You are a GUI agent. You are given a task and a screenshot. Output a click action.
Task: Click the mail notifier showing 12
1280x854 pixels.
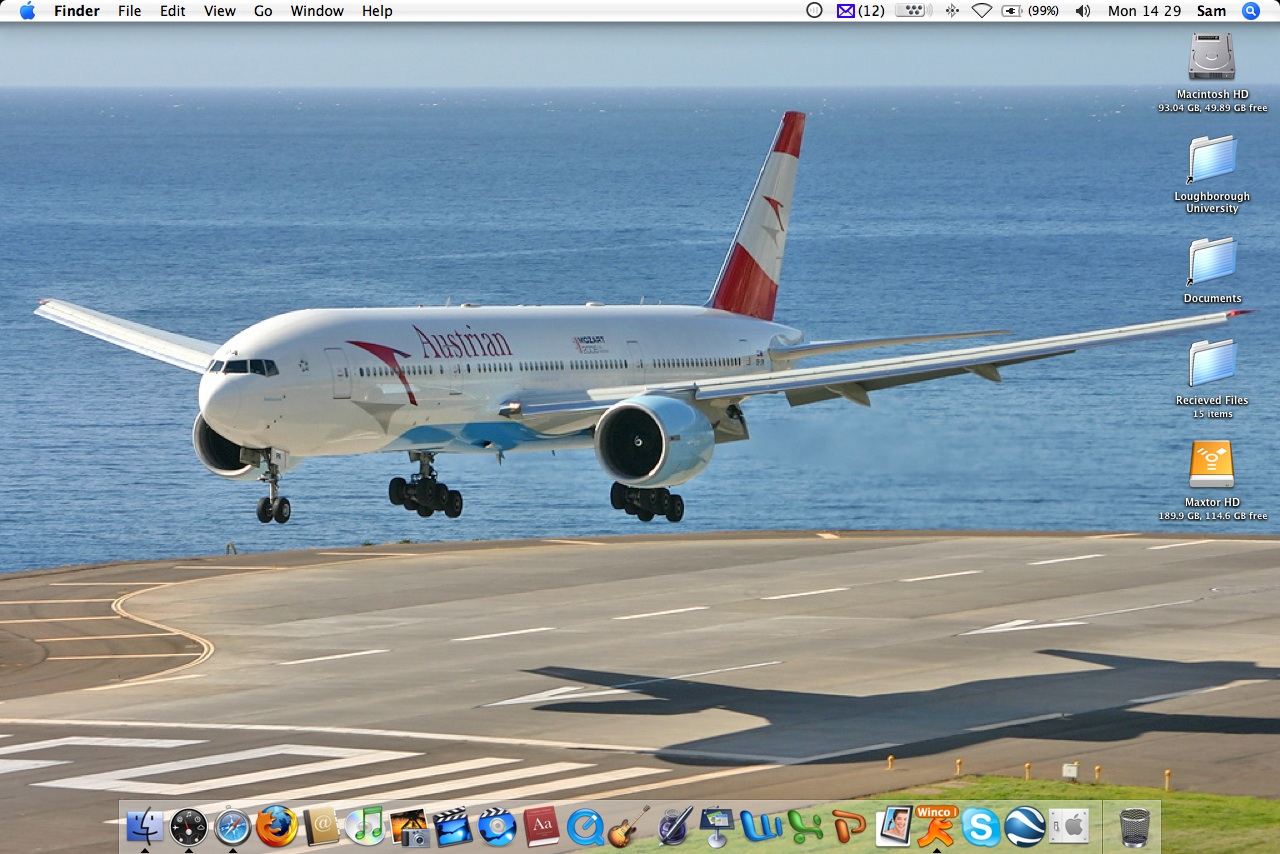(860, 11)
